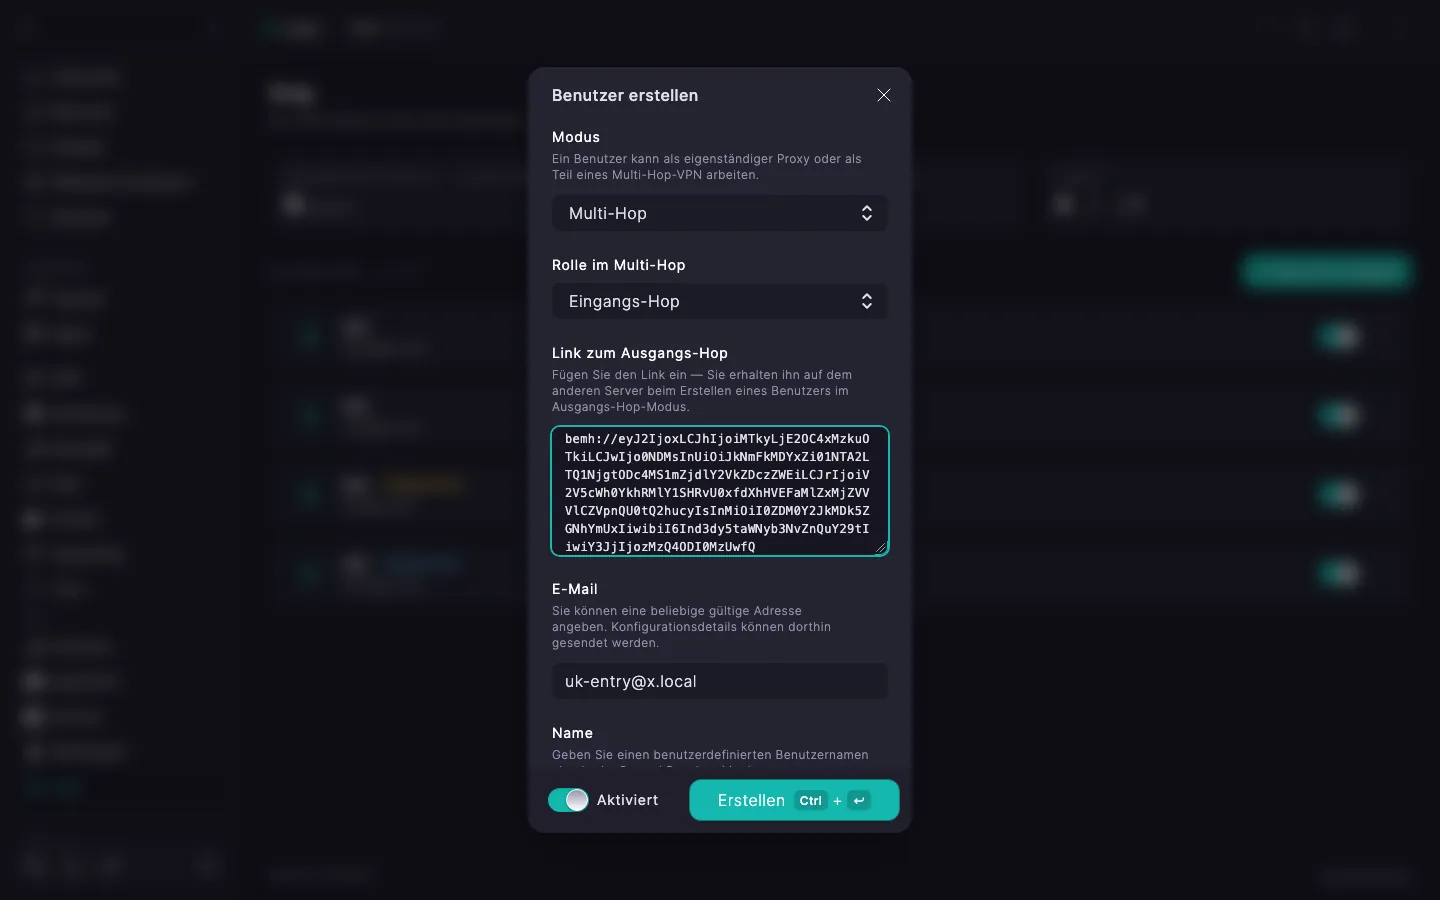Toggle the first blurred user row's switch
Viewport: 1440px width, 900px height.
pos(1339,336)
